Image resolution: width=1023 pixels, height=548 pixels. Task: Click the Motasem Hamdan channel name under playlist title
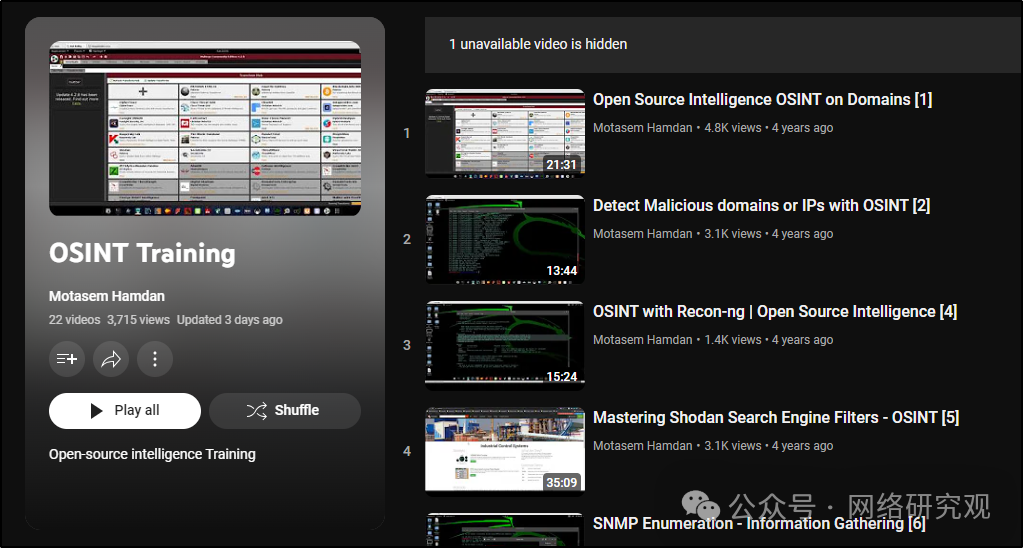click(x=107, y=296)
